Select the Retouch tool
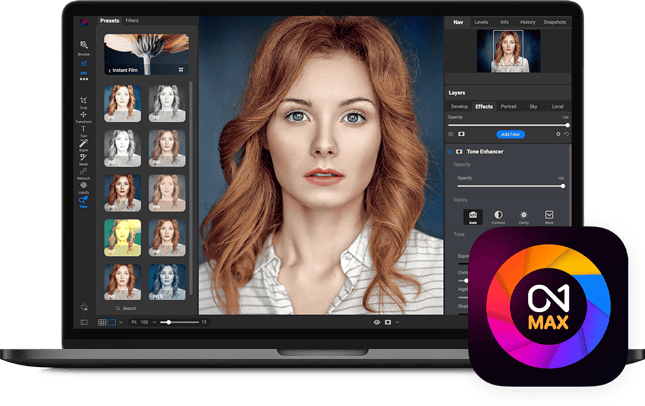 (84, 173)
